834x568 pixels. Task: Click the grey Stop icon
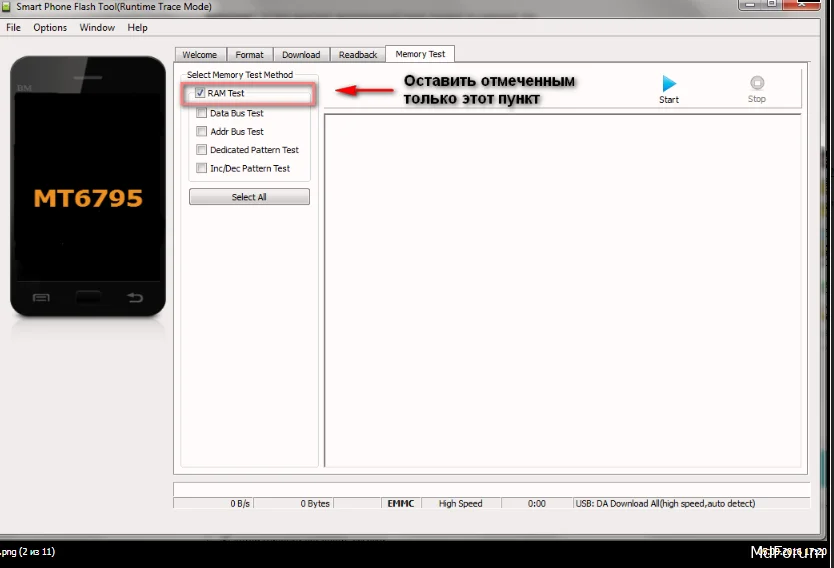point(757,84)
